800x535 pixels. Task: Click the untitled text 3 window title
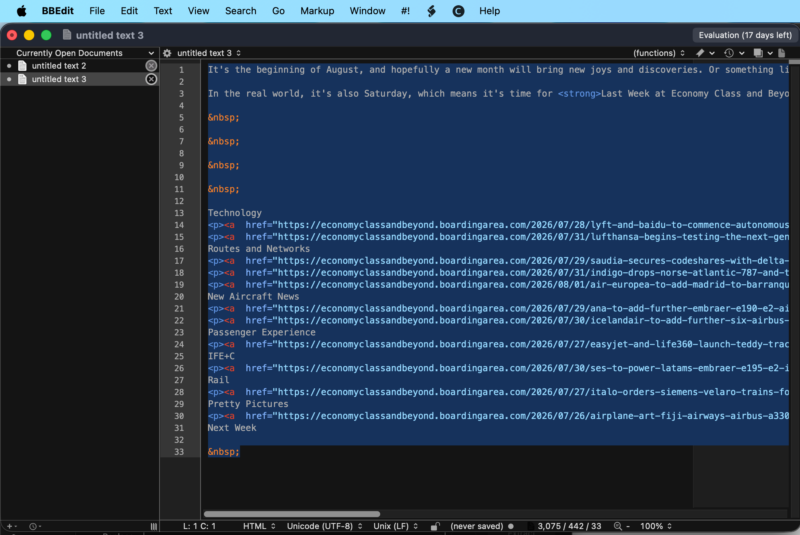(110, 35)
